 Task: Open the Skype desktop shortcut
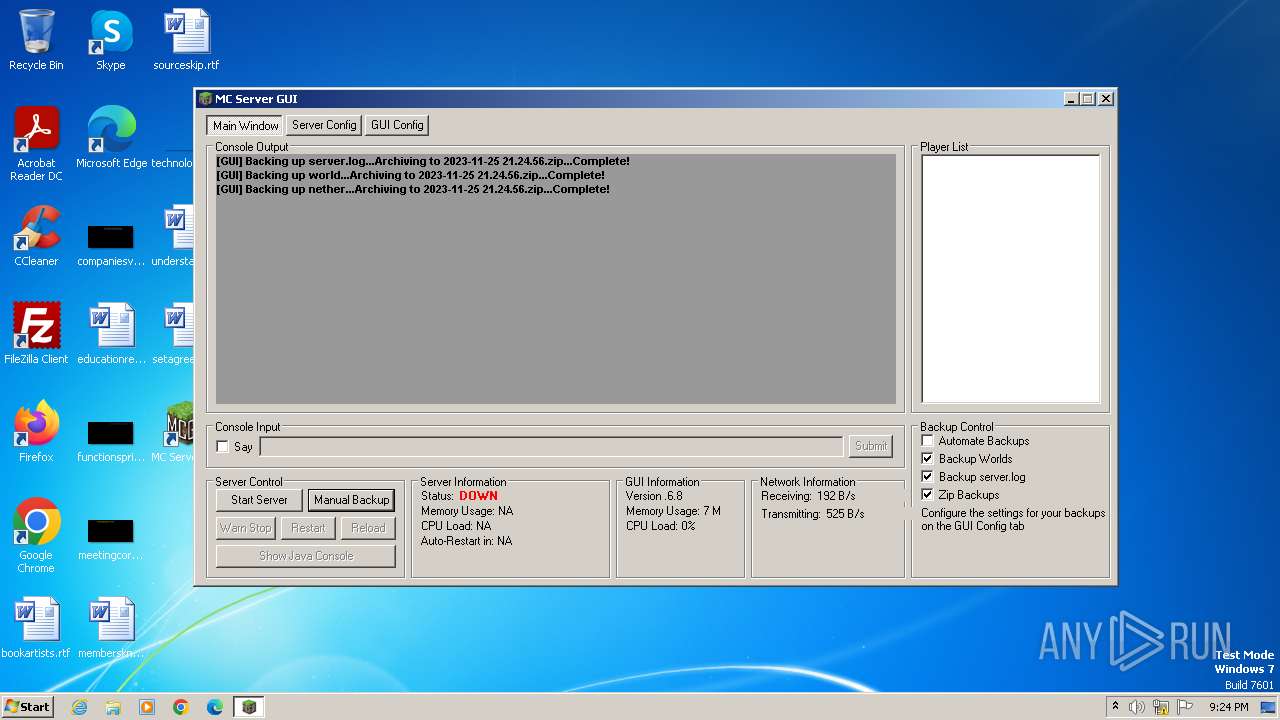[110, 40]
